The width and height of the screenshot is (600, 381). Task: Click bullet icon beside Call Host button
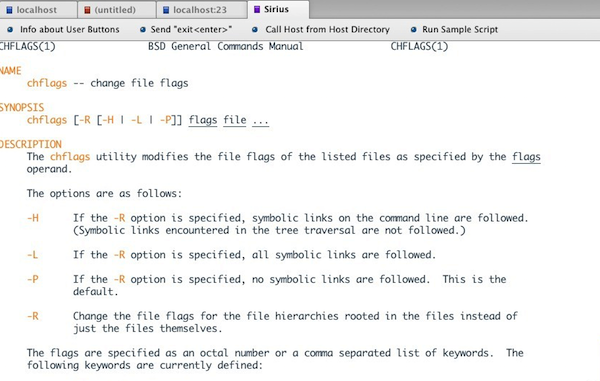255,29
